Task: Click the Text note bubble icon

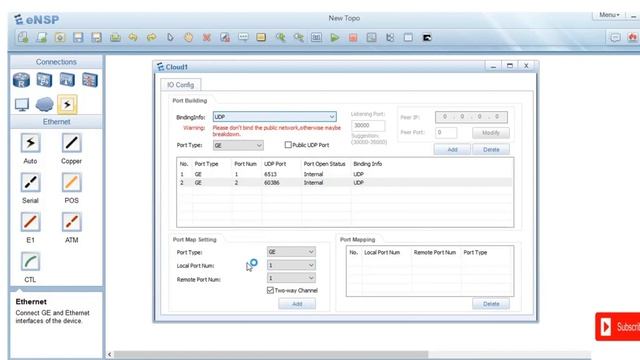Action: point(243,38)
